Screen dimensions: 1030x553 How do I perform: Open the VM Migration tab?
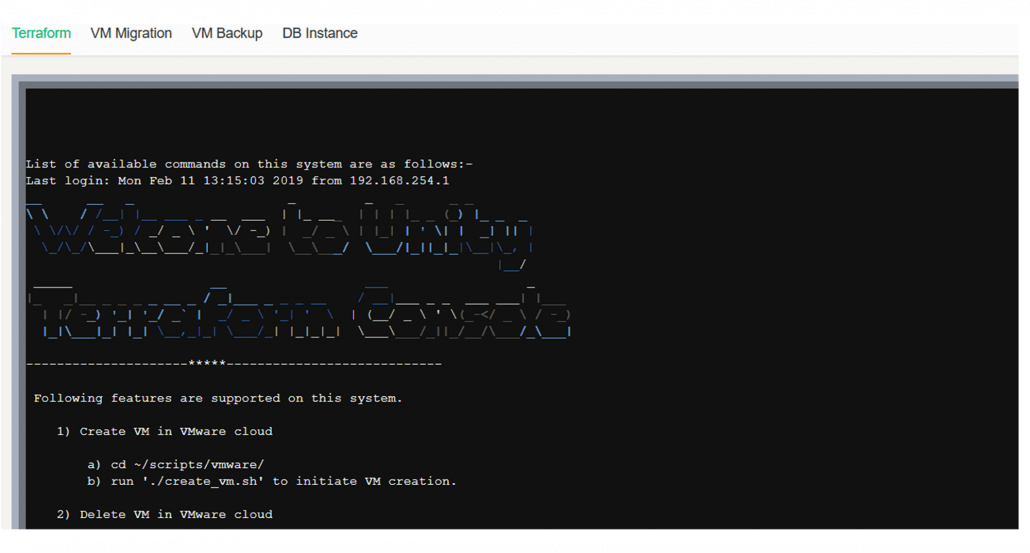131,33
